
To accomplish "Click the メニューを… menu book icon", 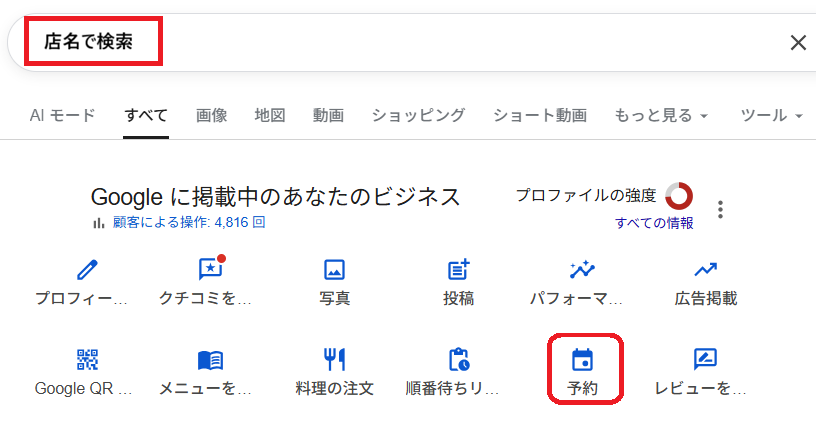I will point(210,360).
